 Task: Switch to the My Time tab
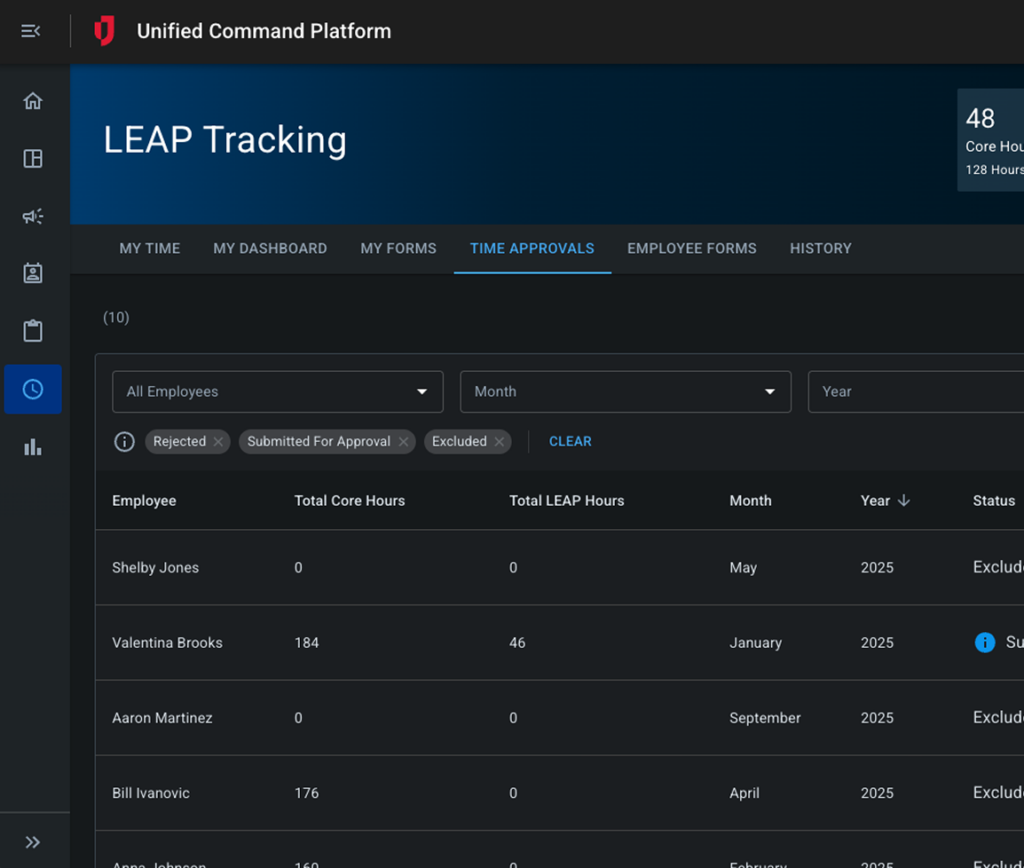150,249
